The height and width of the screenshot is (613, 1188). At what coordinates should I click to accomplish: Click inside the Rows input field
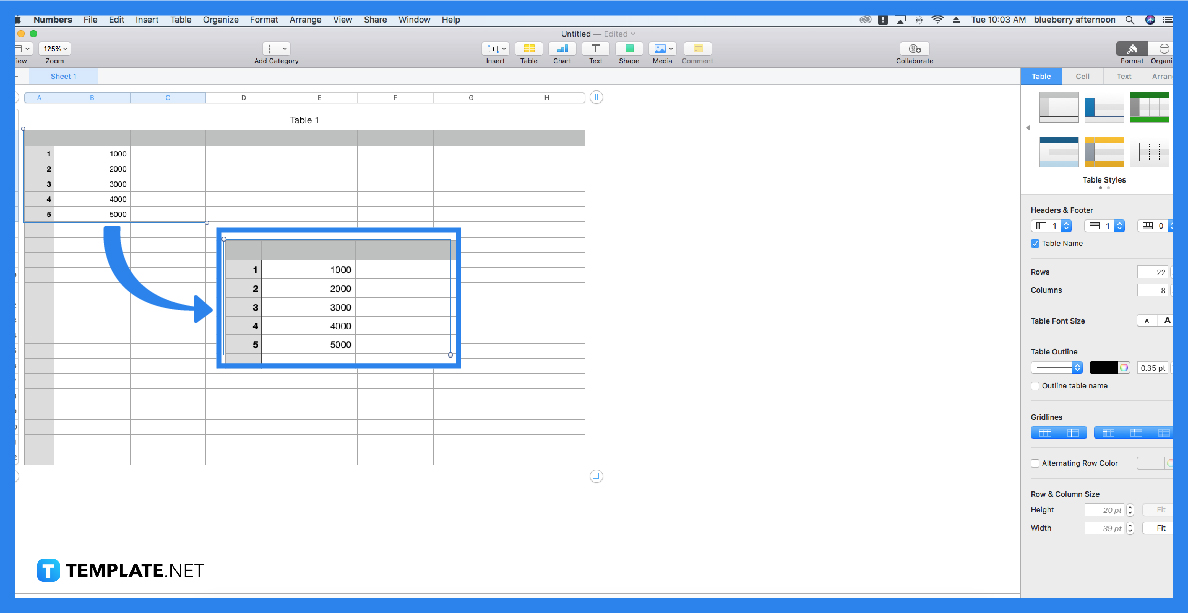click(x=1150, y=271)
